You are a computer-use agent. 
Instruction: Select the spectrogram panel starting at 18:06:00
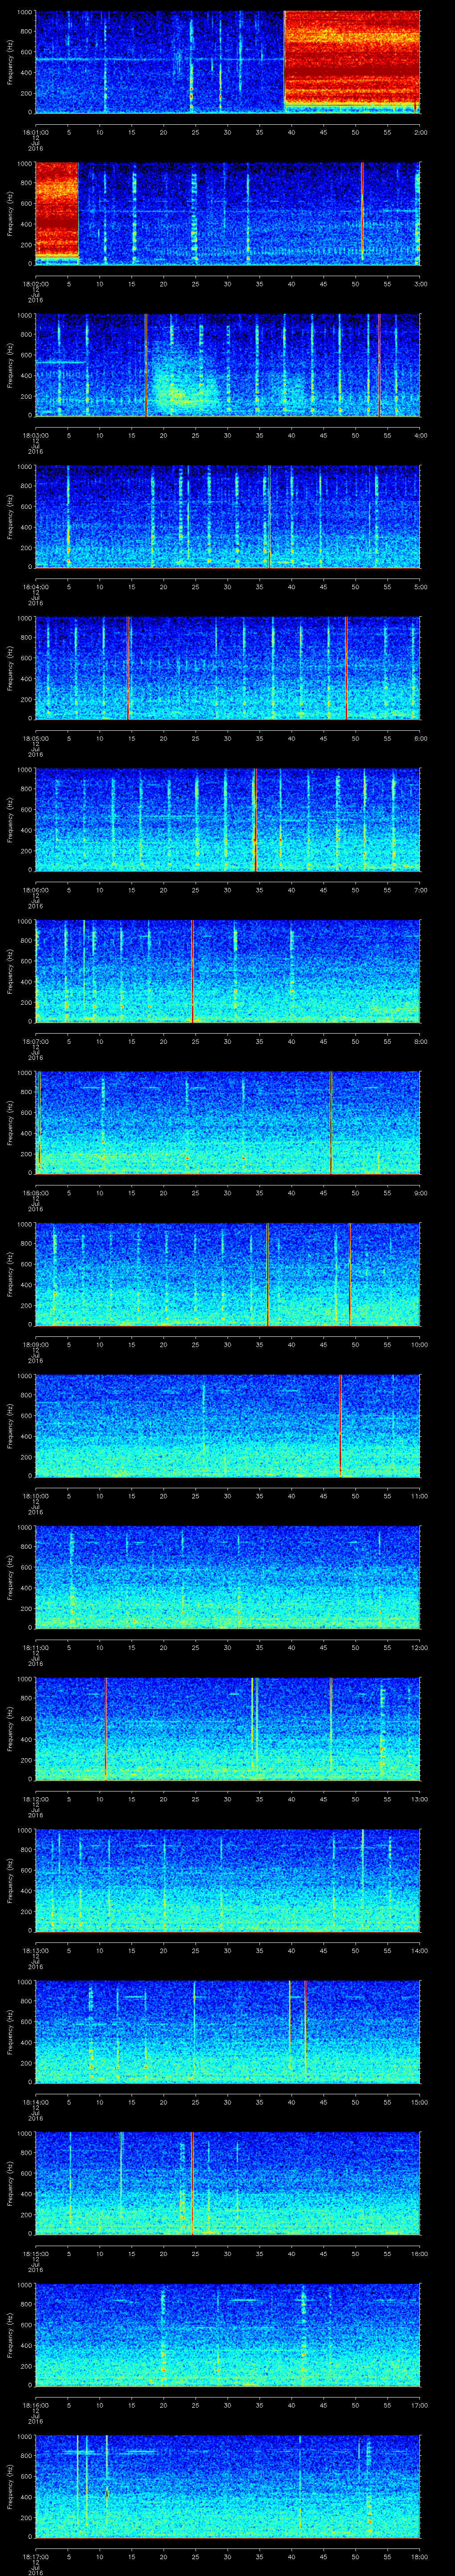click(228, 820)
